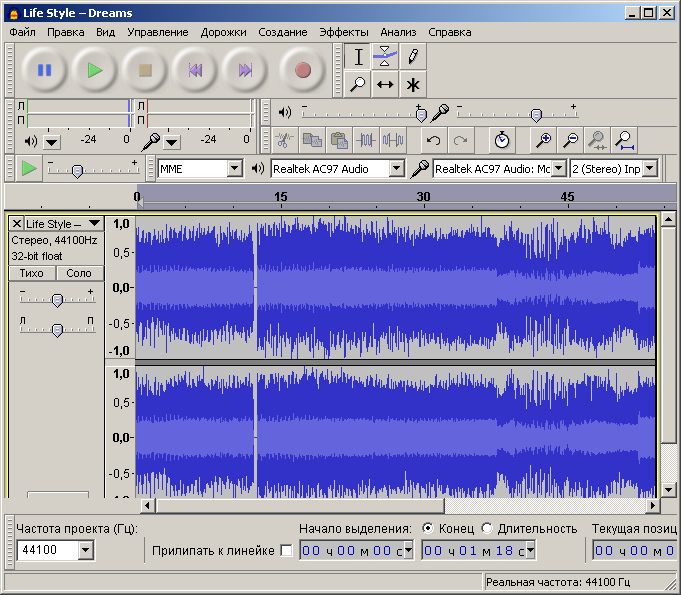Click the Trim audio icon

366,140
